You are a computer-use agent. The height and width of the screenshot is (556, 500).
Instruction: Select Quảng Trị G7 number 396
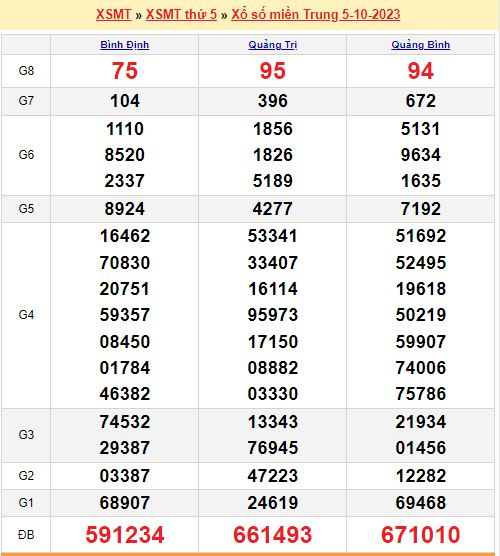(273, 101)
